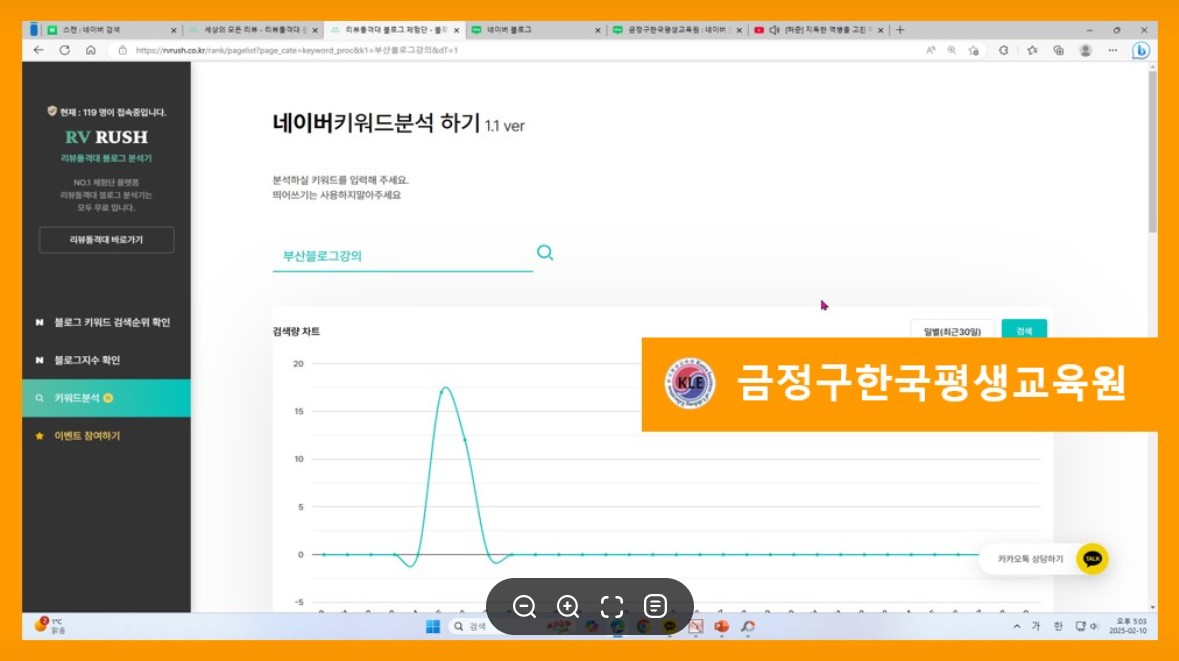Open the collections icon
This screenshot has width=1179, height=661.
tap(1058, 50)
